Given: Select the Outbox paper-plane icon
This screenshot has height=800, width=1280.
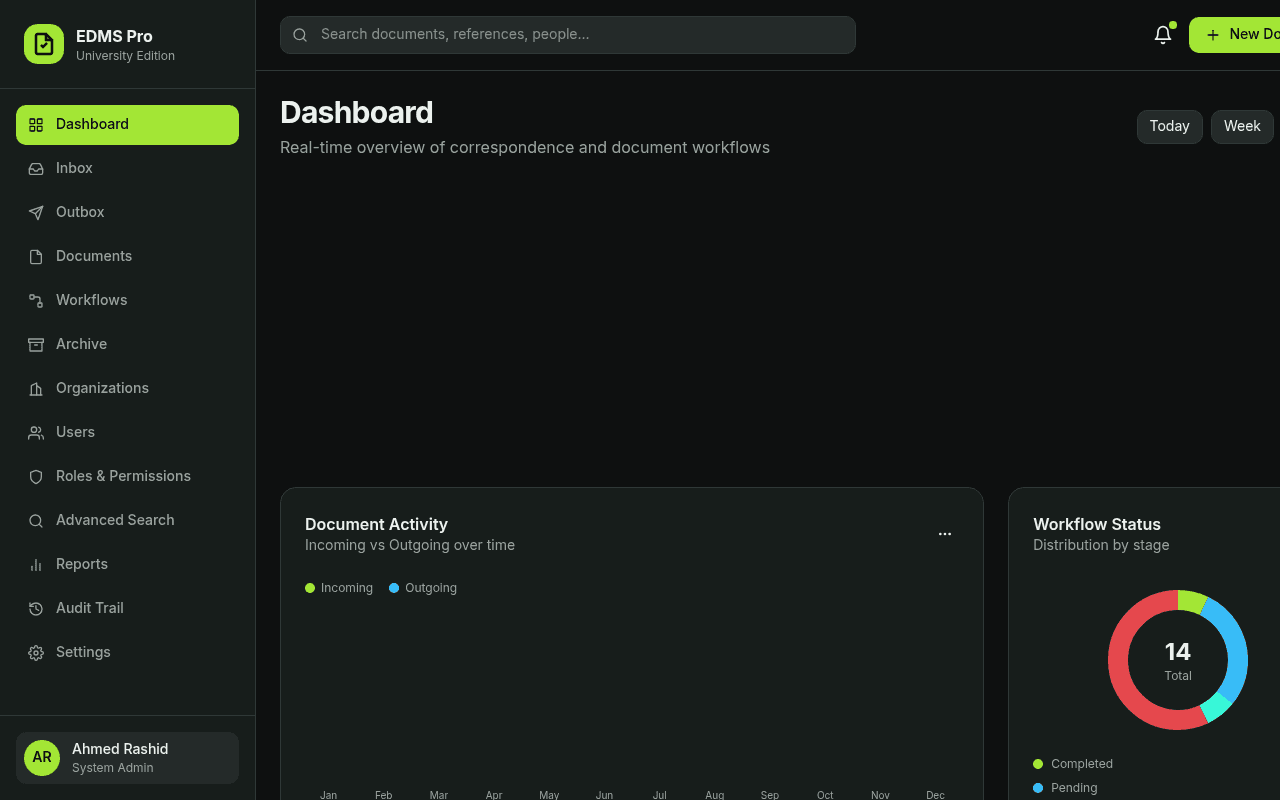Looking at the screenshot, I should click(x=36, y=212).
